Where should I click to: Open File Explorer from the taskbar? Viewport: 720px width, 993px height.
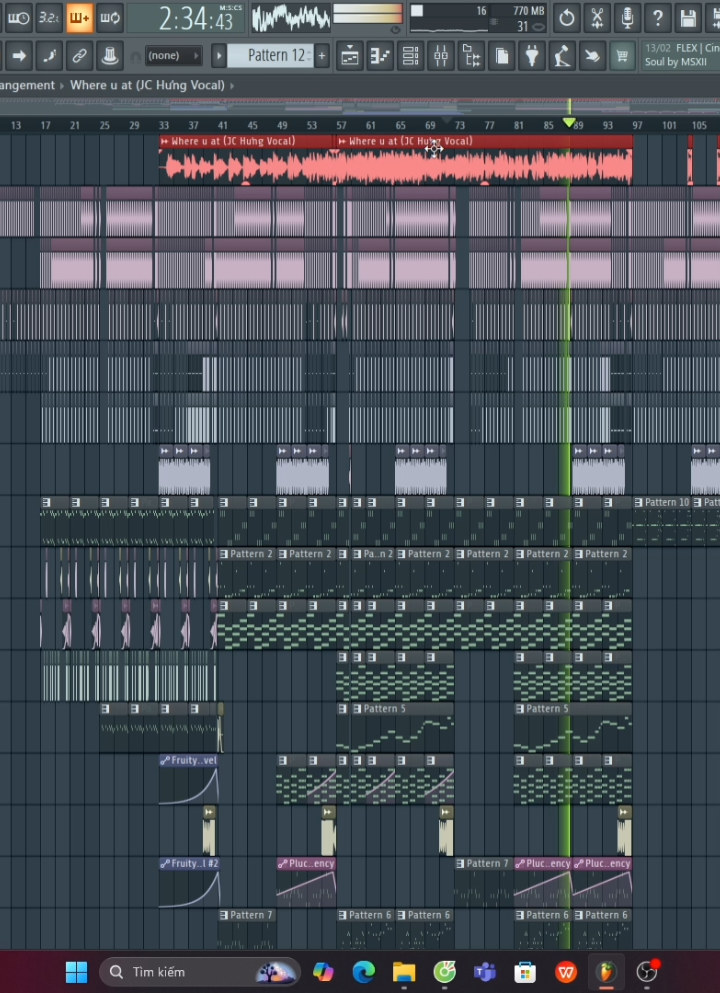tap(404, 971)
